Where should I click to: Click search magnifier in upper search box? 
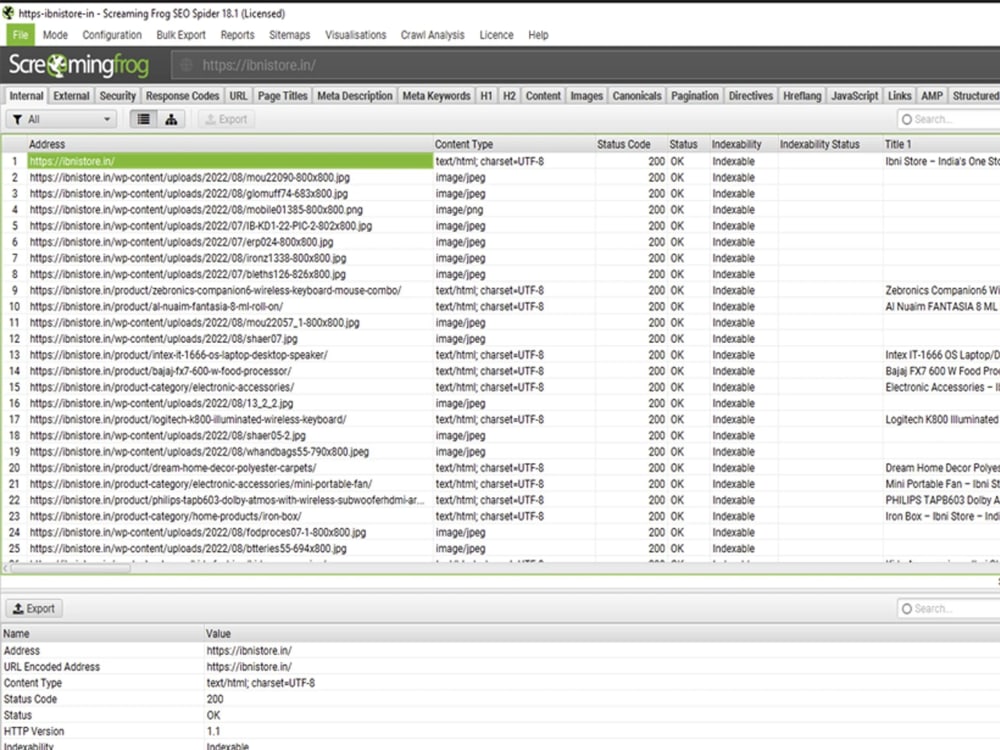click(906, 119)
